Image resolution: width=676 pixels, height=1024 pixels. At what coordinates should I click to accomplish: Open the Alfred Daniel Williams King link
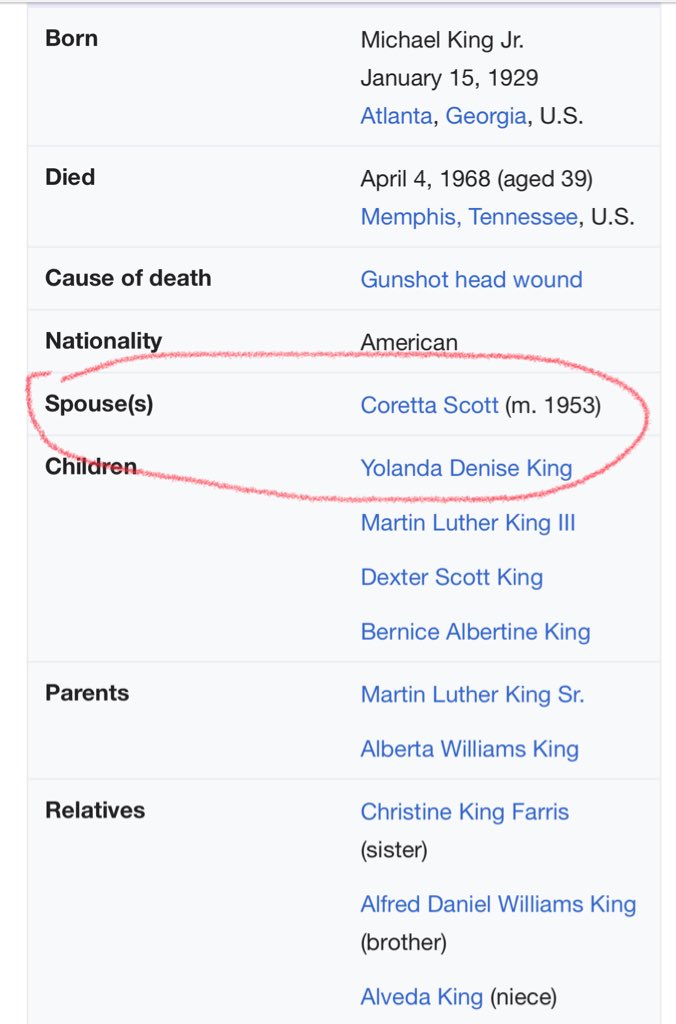(498, 904)
